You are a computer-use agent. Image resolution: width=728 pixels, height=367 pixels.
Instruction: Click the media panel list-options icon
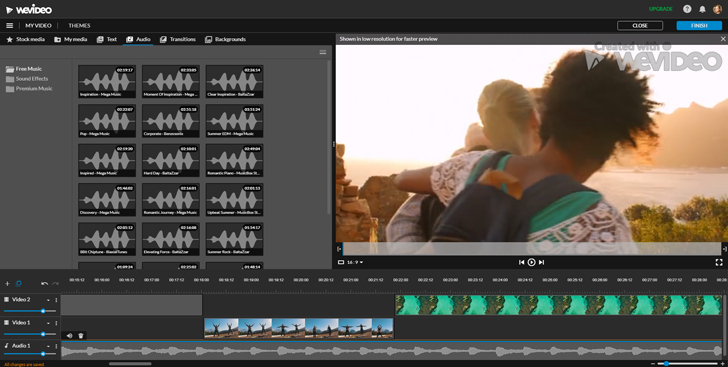click(323, 52)
